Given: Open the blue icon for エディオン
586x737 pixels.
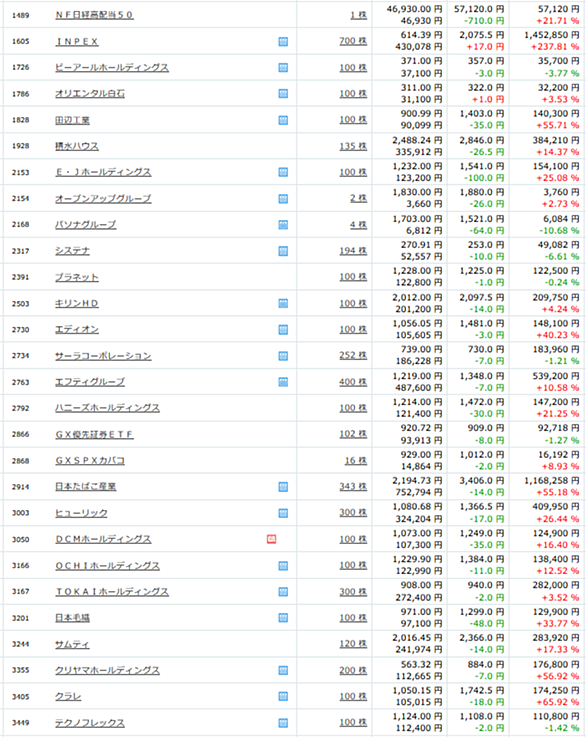Looking at the screenshot, I should [283, 329].
